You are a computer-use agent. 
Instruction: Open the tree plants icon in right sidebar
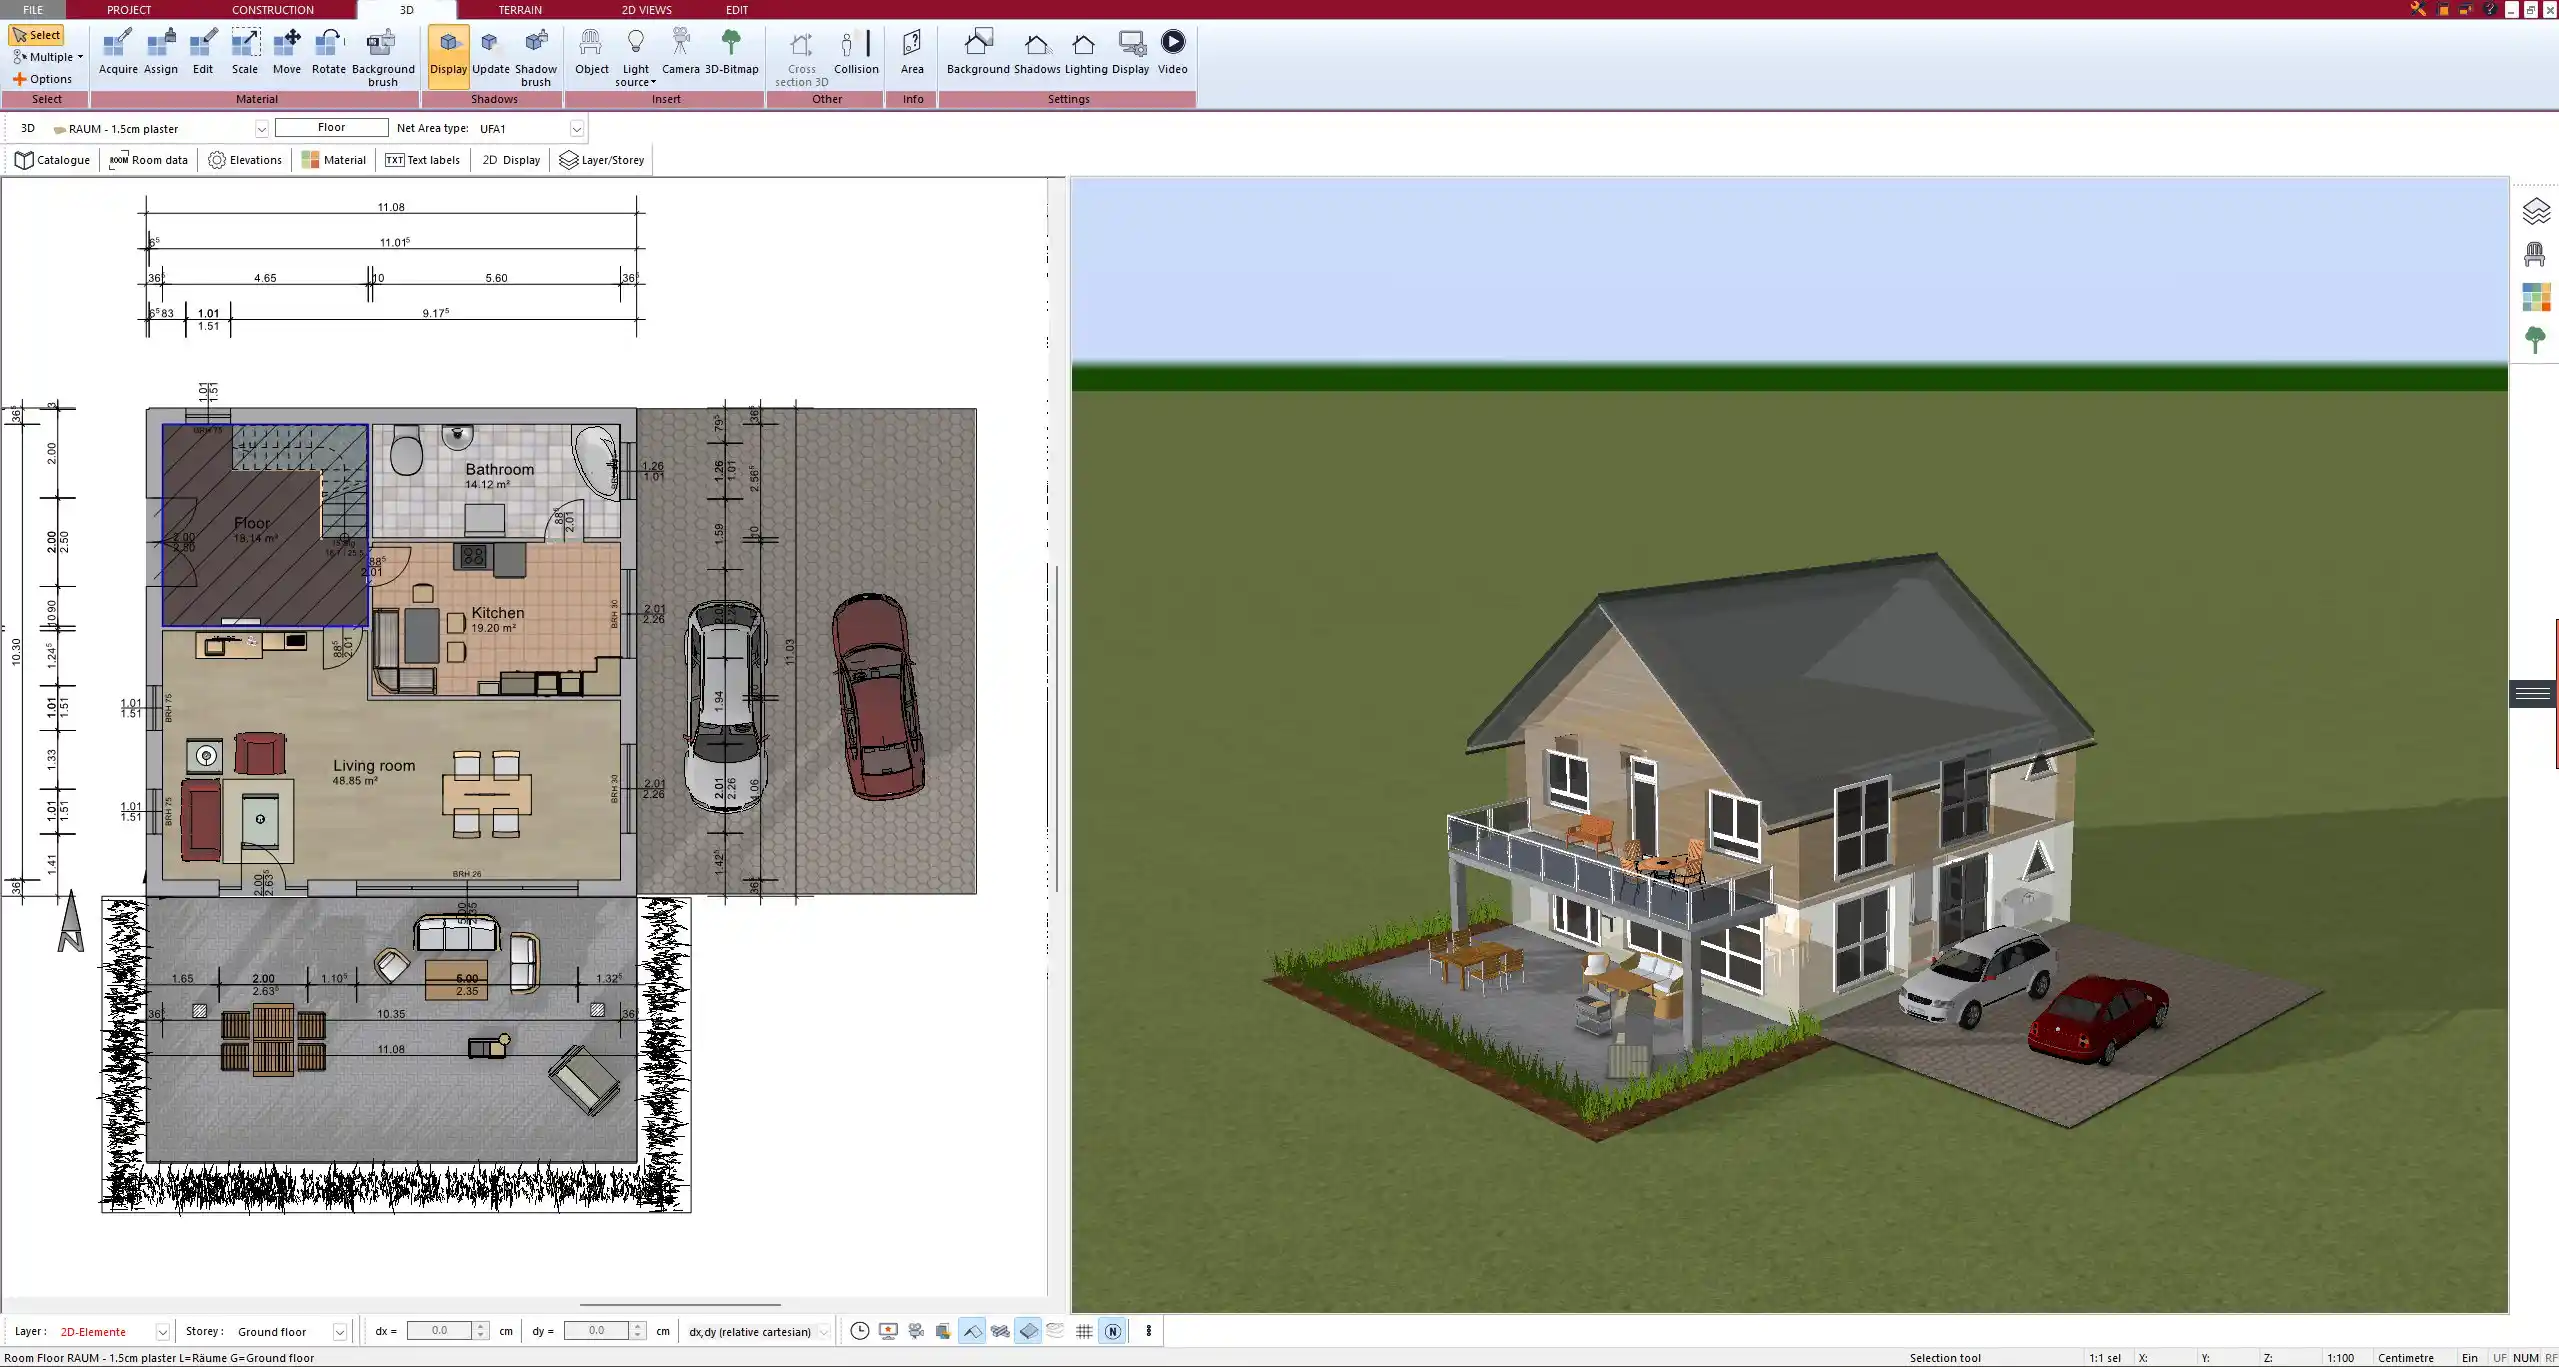point(2535,340)
